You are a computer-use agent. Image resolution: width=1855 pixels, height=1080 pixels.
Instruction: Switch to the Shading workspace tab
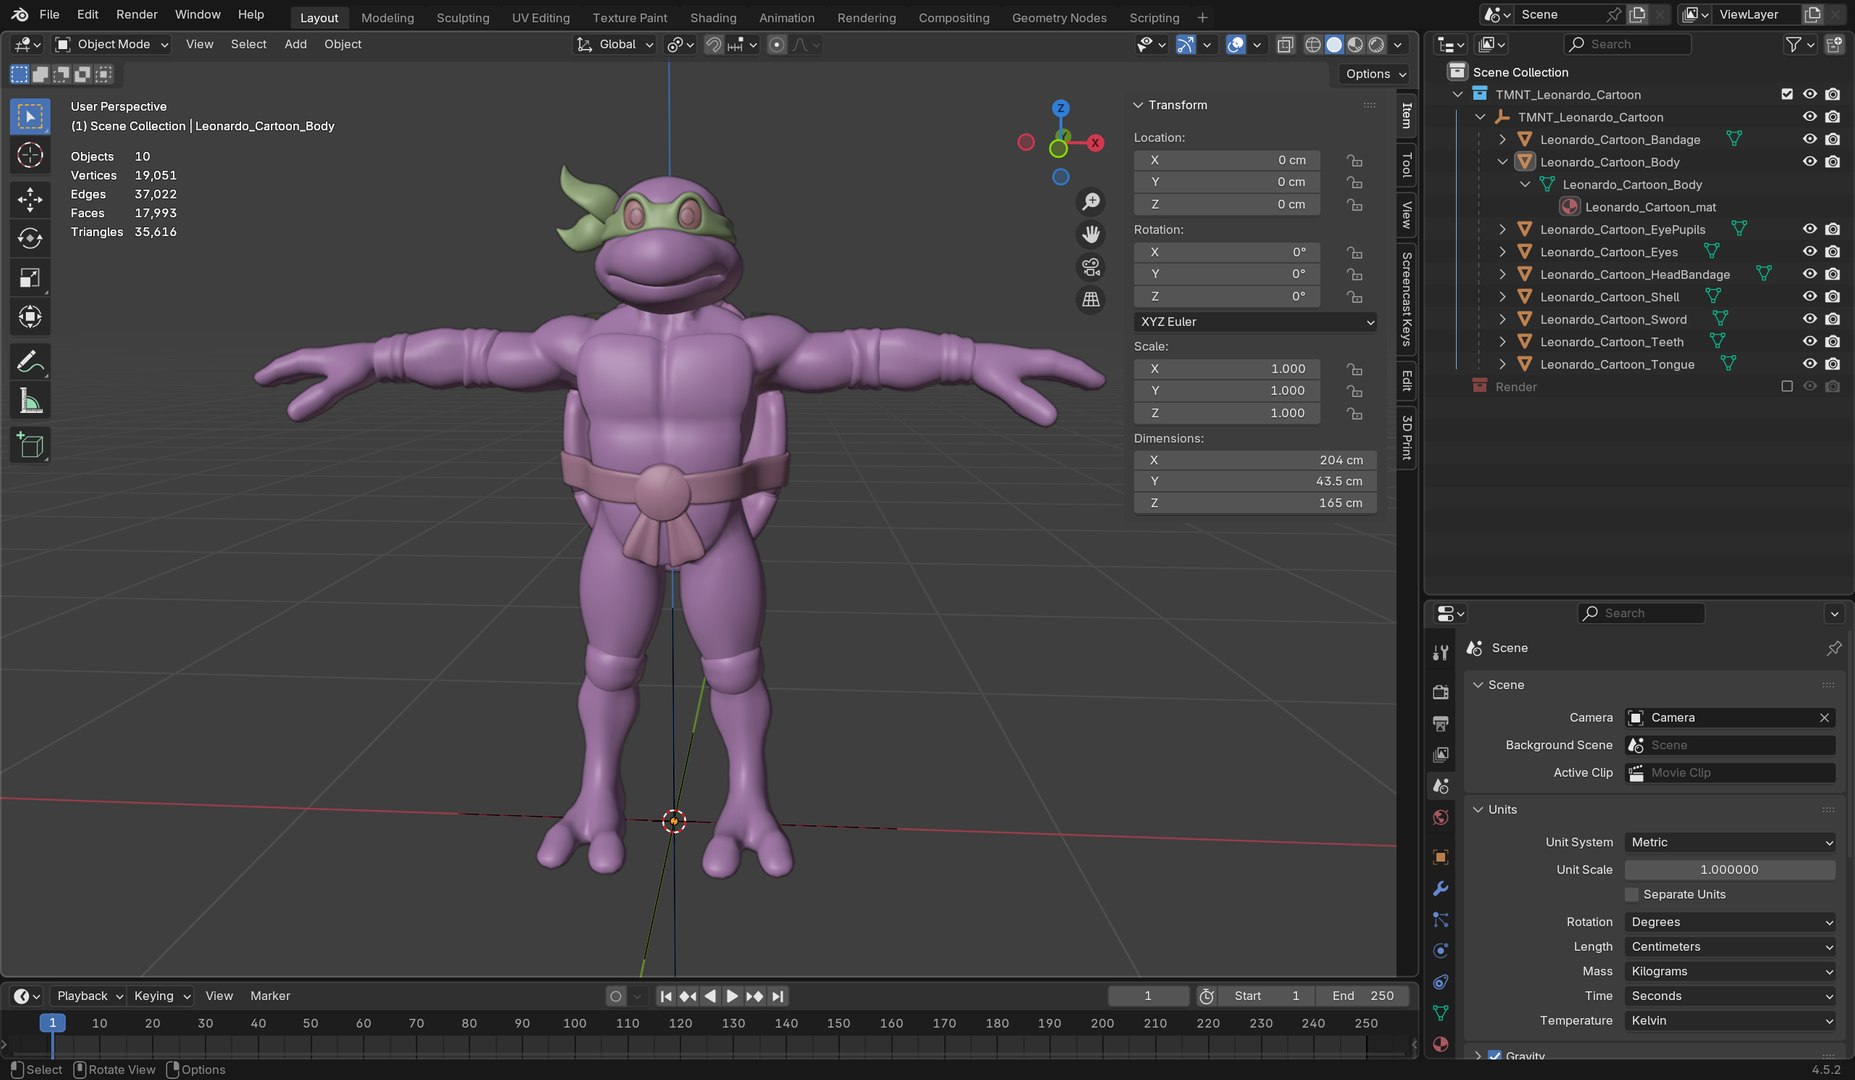(713, 18)
